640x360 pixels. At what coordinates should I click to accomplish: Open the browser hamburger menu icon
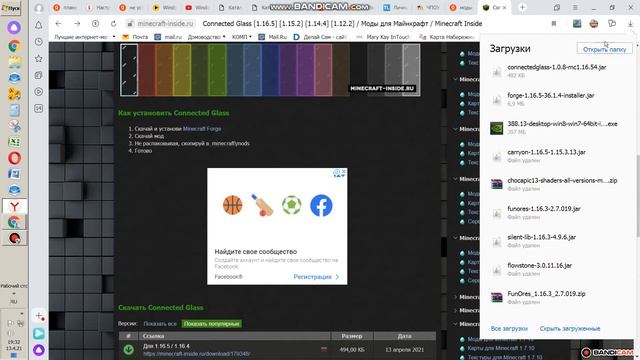point(575,7)
